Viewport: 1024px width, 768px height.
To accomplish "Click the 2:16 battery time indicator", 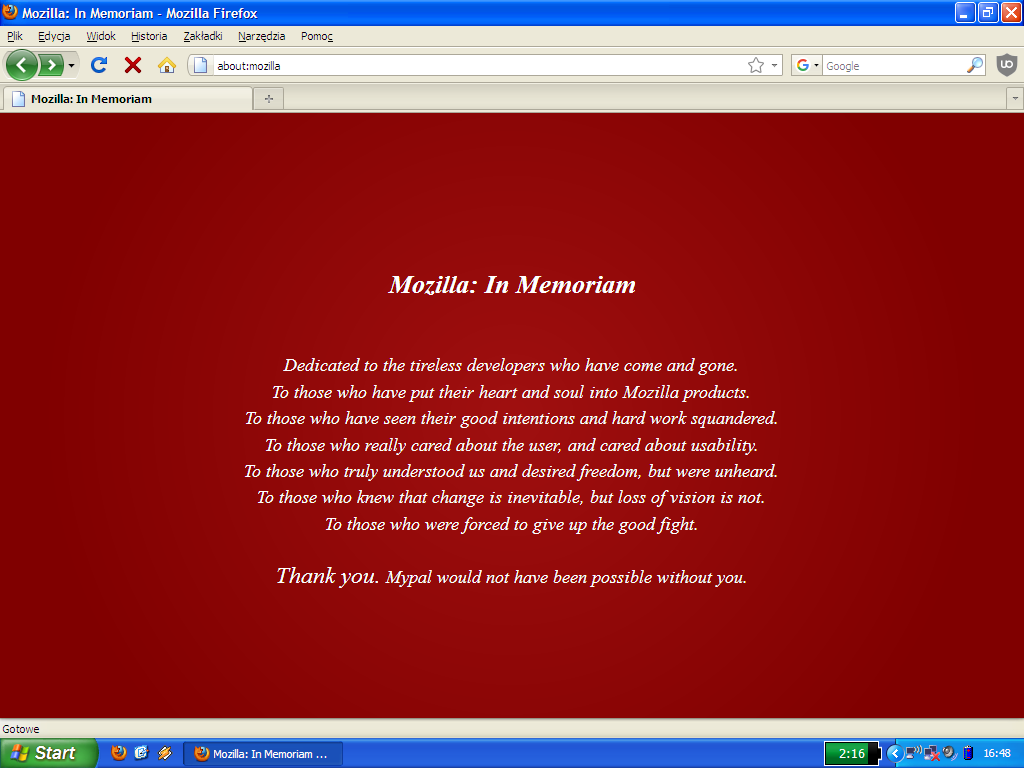I will [x=852, y=754].
